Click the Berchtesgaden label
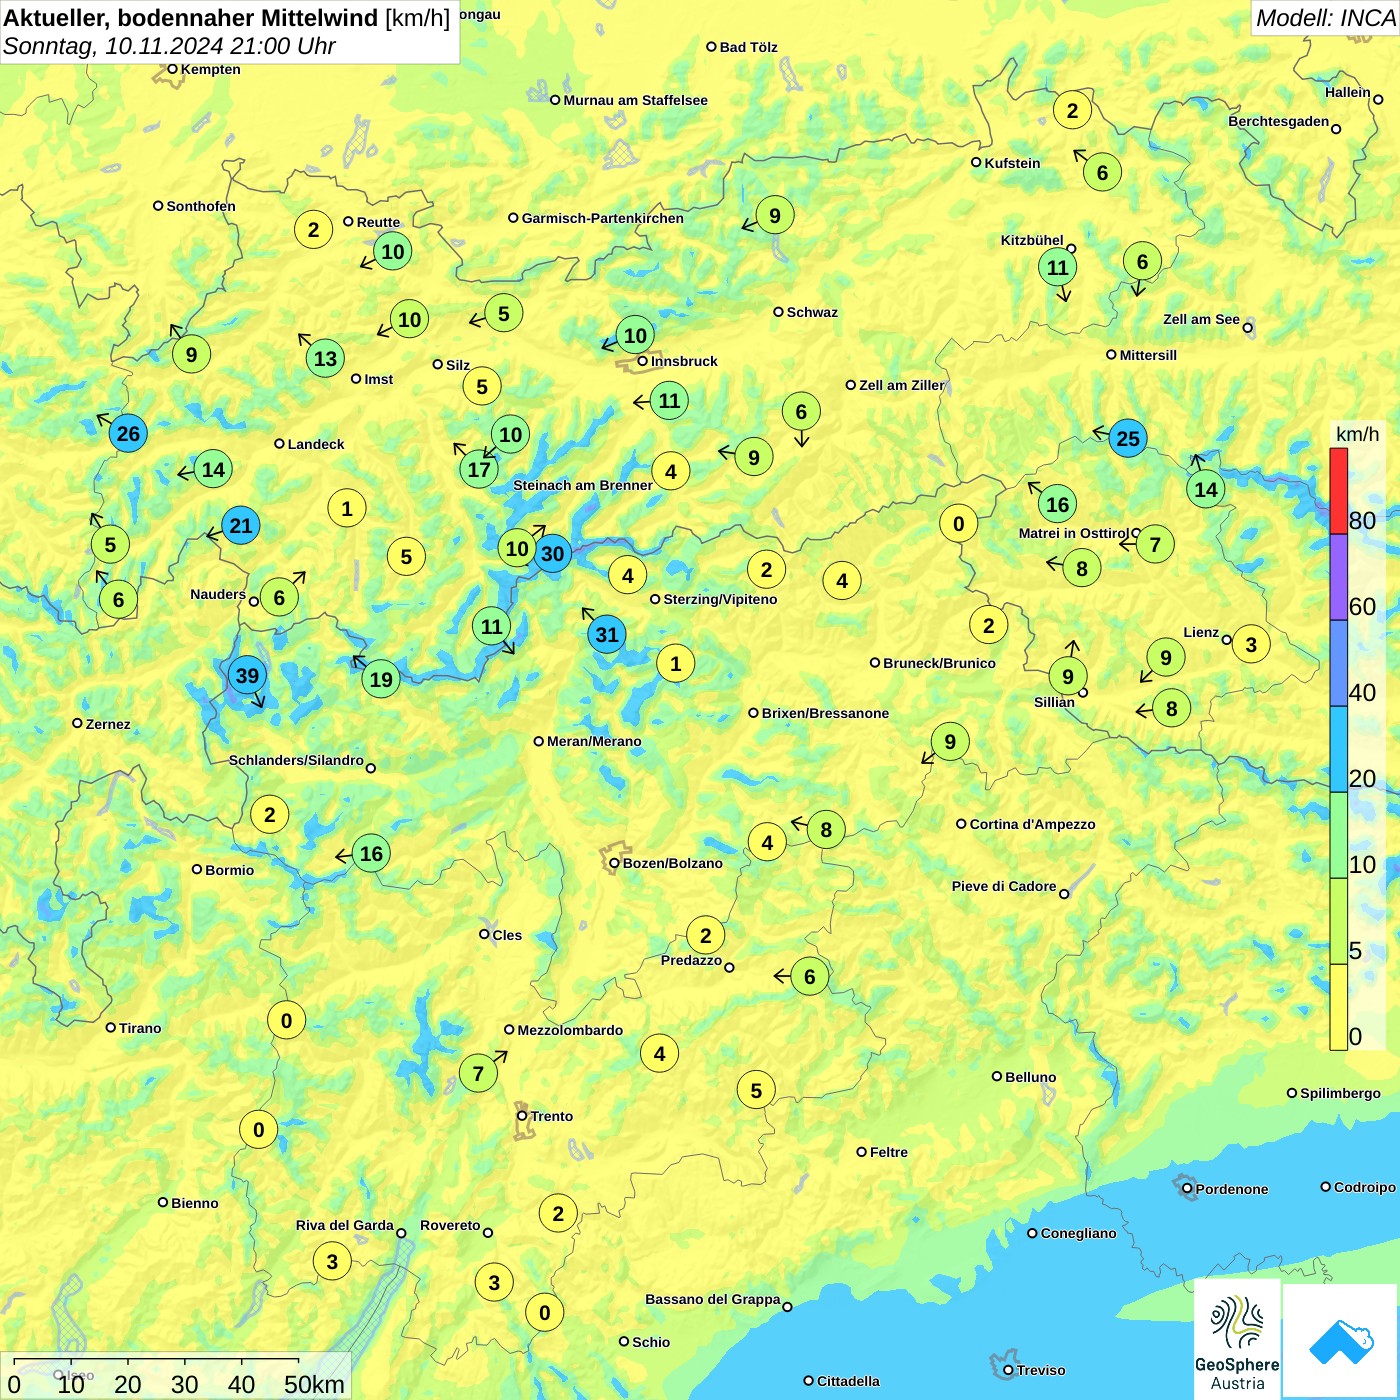This screenshot has width=1400, height=1400. (x=1279, y=121)
